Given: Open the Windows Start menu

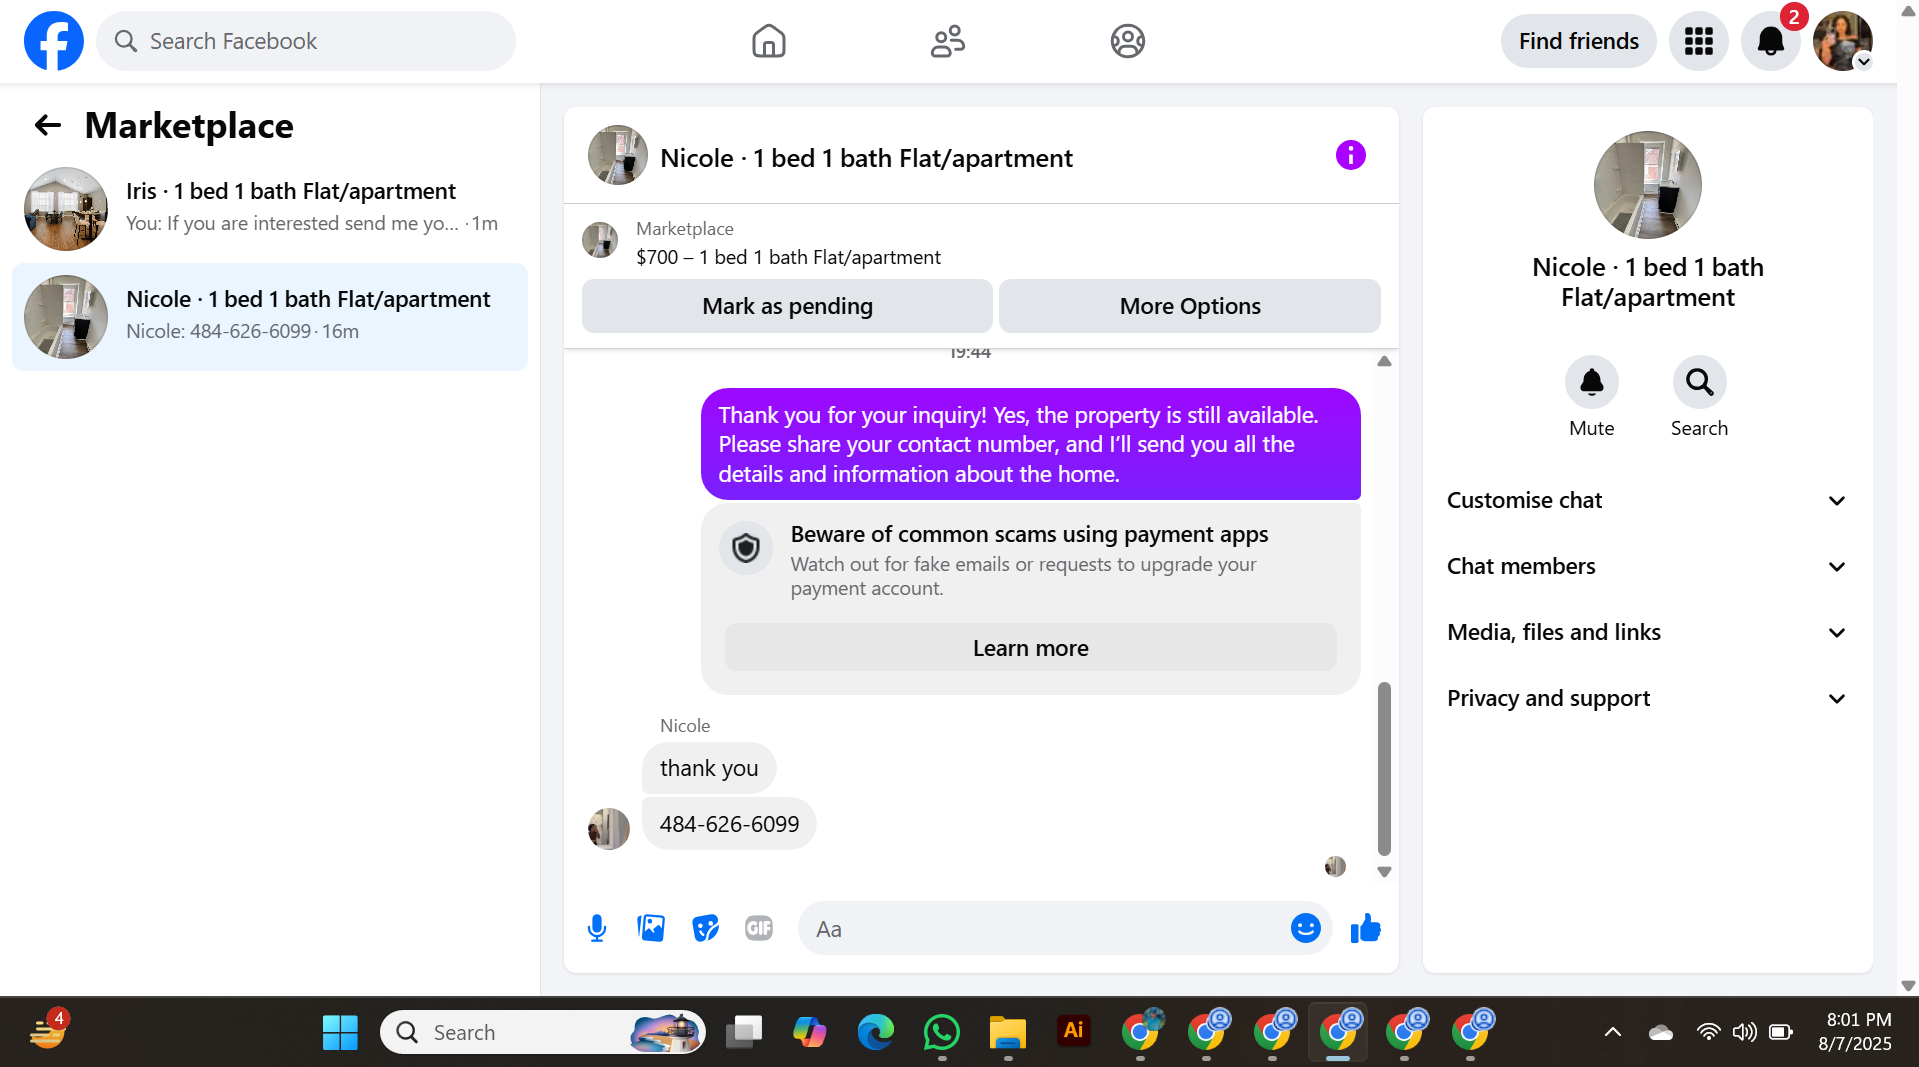Looking at the screenshot, I should pyautogui.click(x=340, y=1032).
